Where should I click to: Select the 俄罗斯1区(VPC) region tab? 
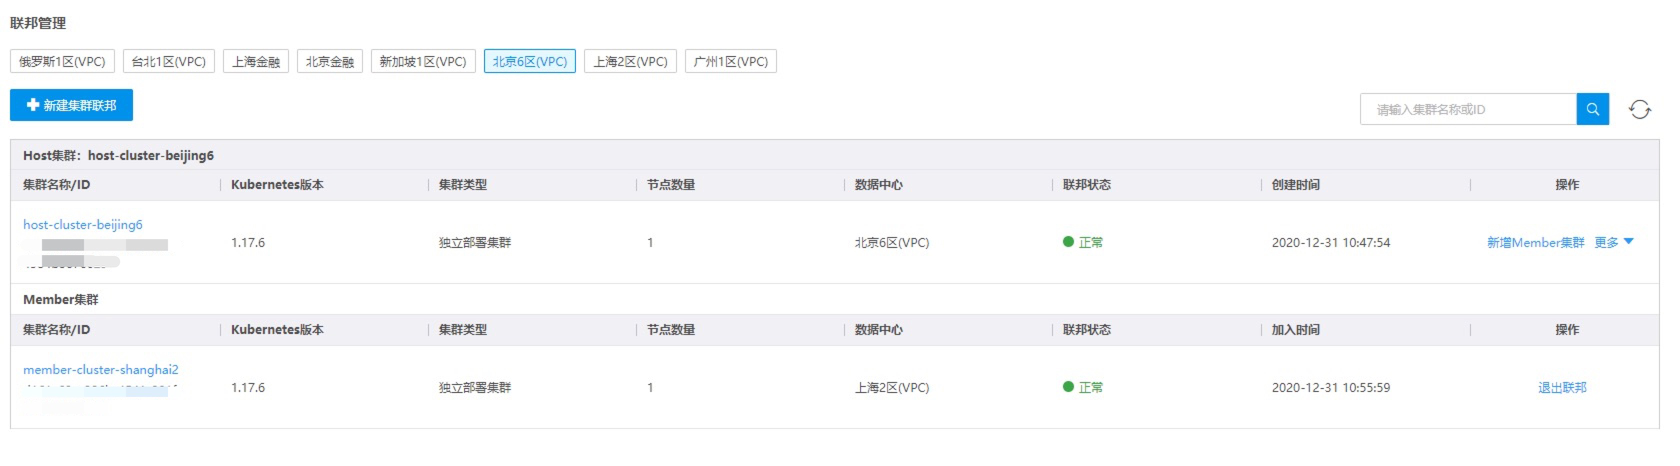[x=62, y=61]
